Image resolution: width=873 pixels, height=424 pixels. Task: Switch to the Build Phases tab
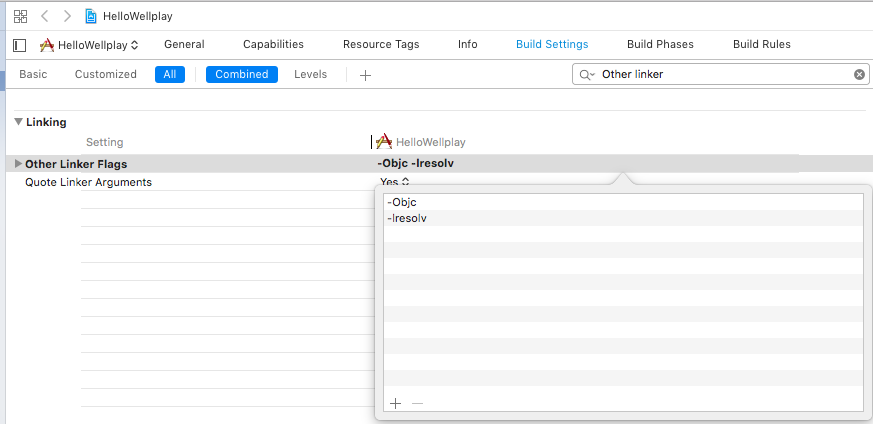(x=660, y=44)
